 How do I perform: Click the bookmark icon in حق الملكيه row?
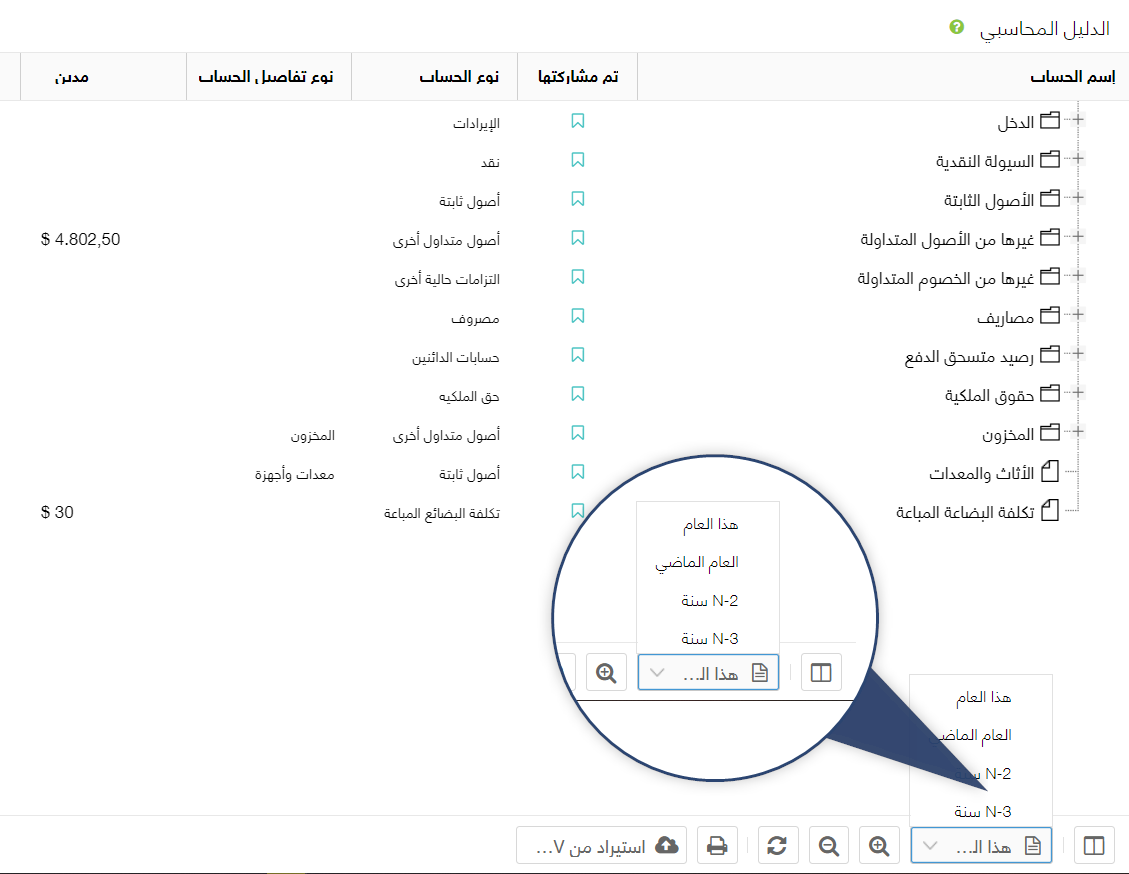point(577,393)
